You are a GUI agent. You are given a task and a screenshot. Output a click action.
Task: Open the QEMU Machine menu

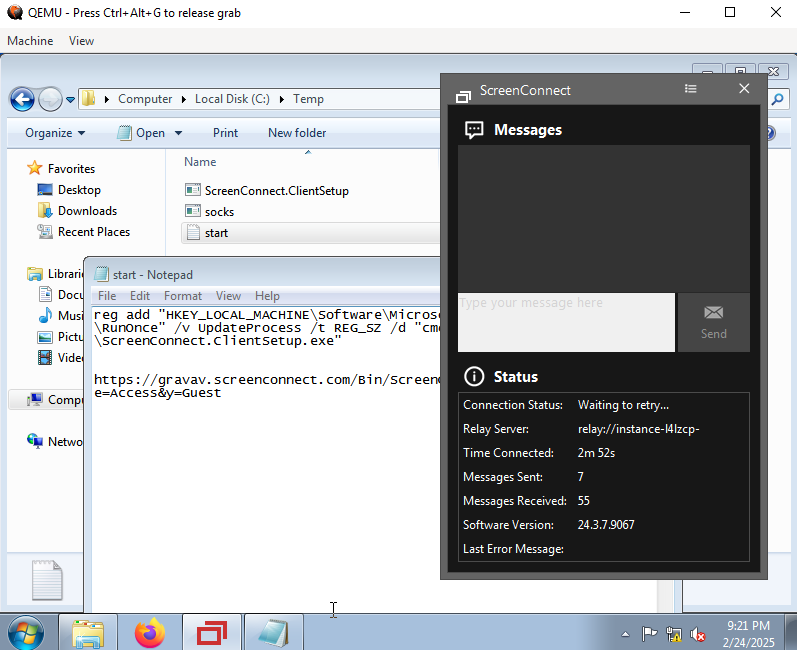[30, 41]
